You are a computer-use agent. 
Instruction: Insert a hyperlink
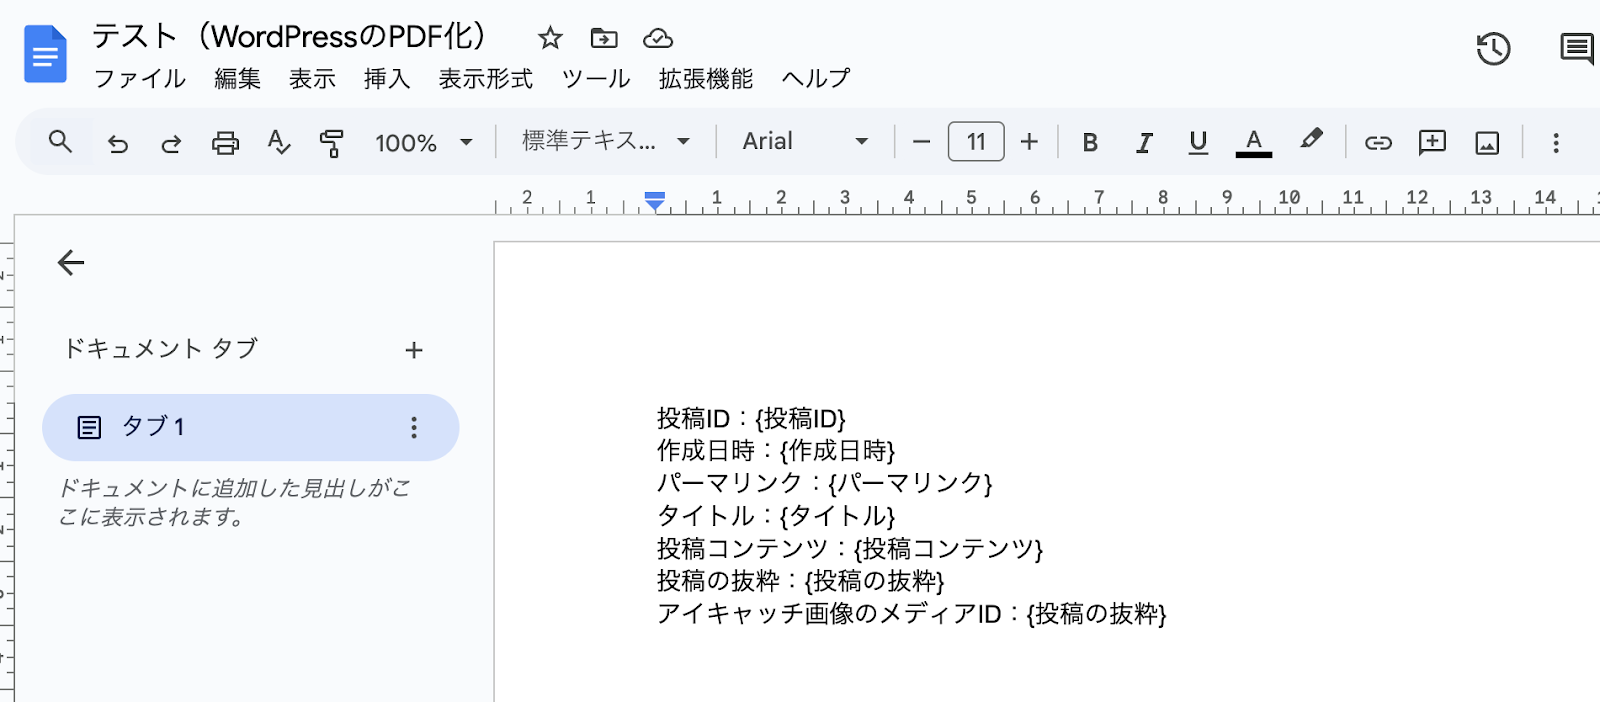tap(1378, 143)
